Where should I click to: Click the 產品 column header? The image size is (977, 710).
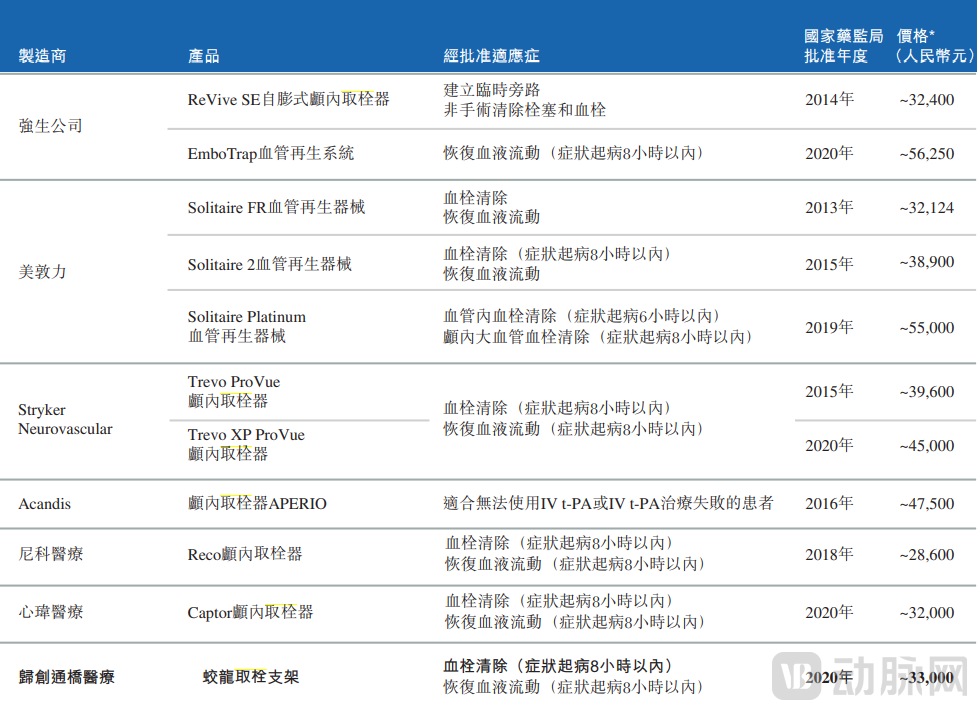tap(204, 56)
